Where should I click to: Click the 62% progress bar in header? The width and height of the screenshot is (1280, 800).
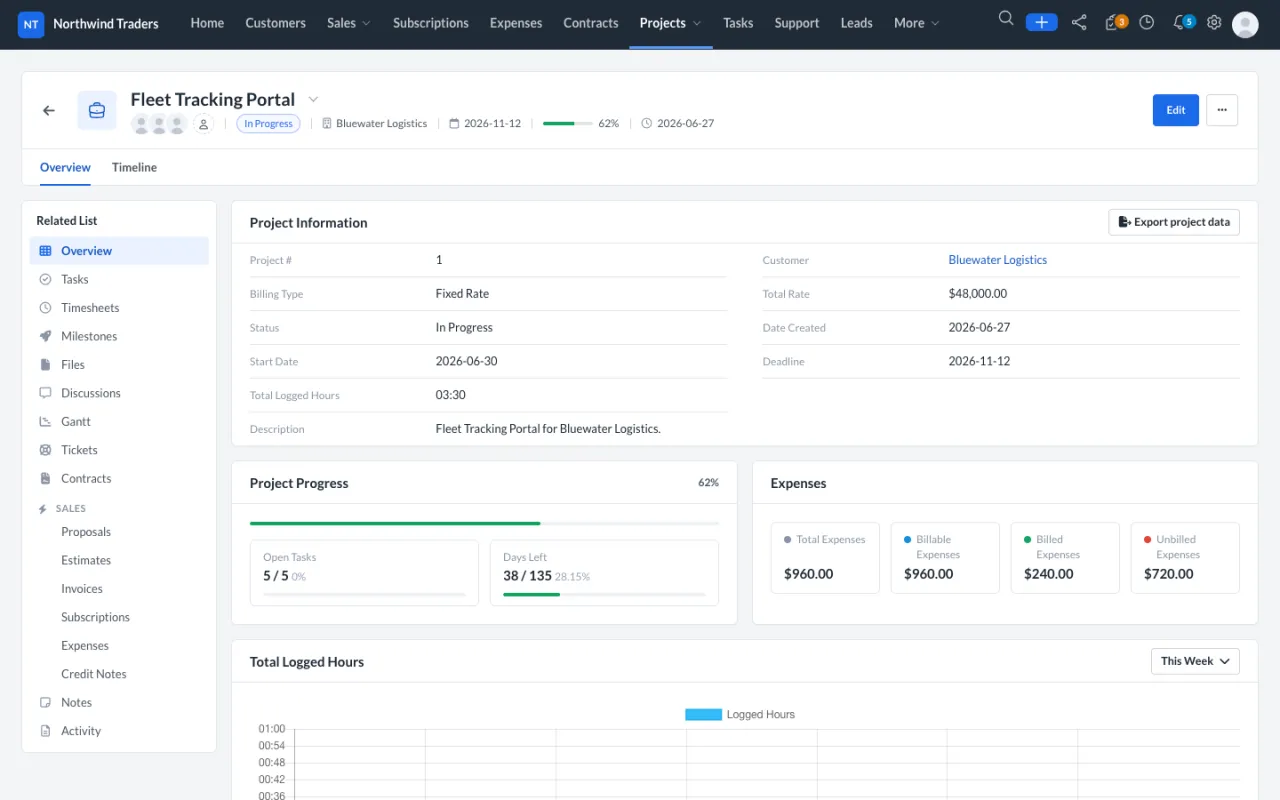(x=566, y=124)
